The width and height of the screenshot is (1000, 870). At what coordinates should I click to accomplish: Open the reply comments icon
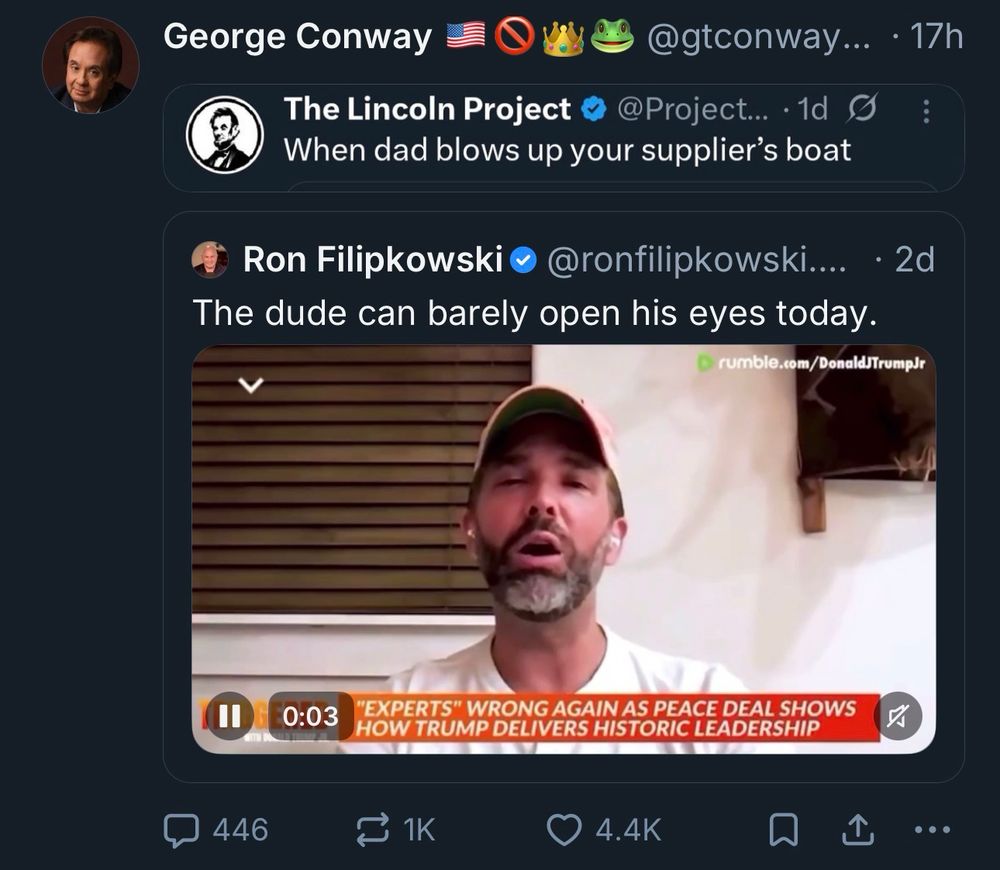(184, 829)
